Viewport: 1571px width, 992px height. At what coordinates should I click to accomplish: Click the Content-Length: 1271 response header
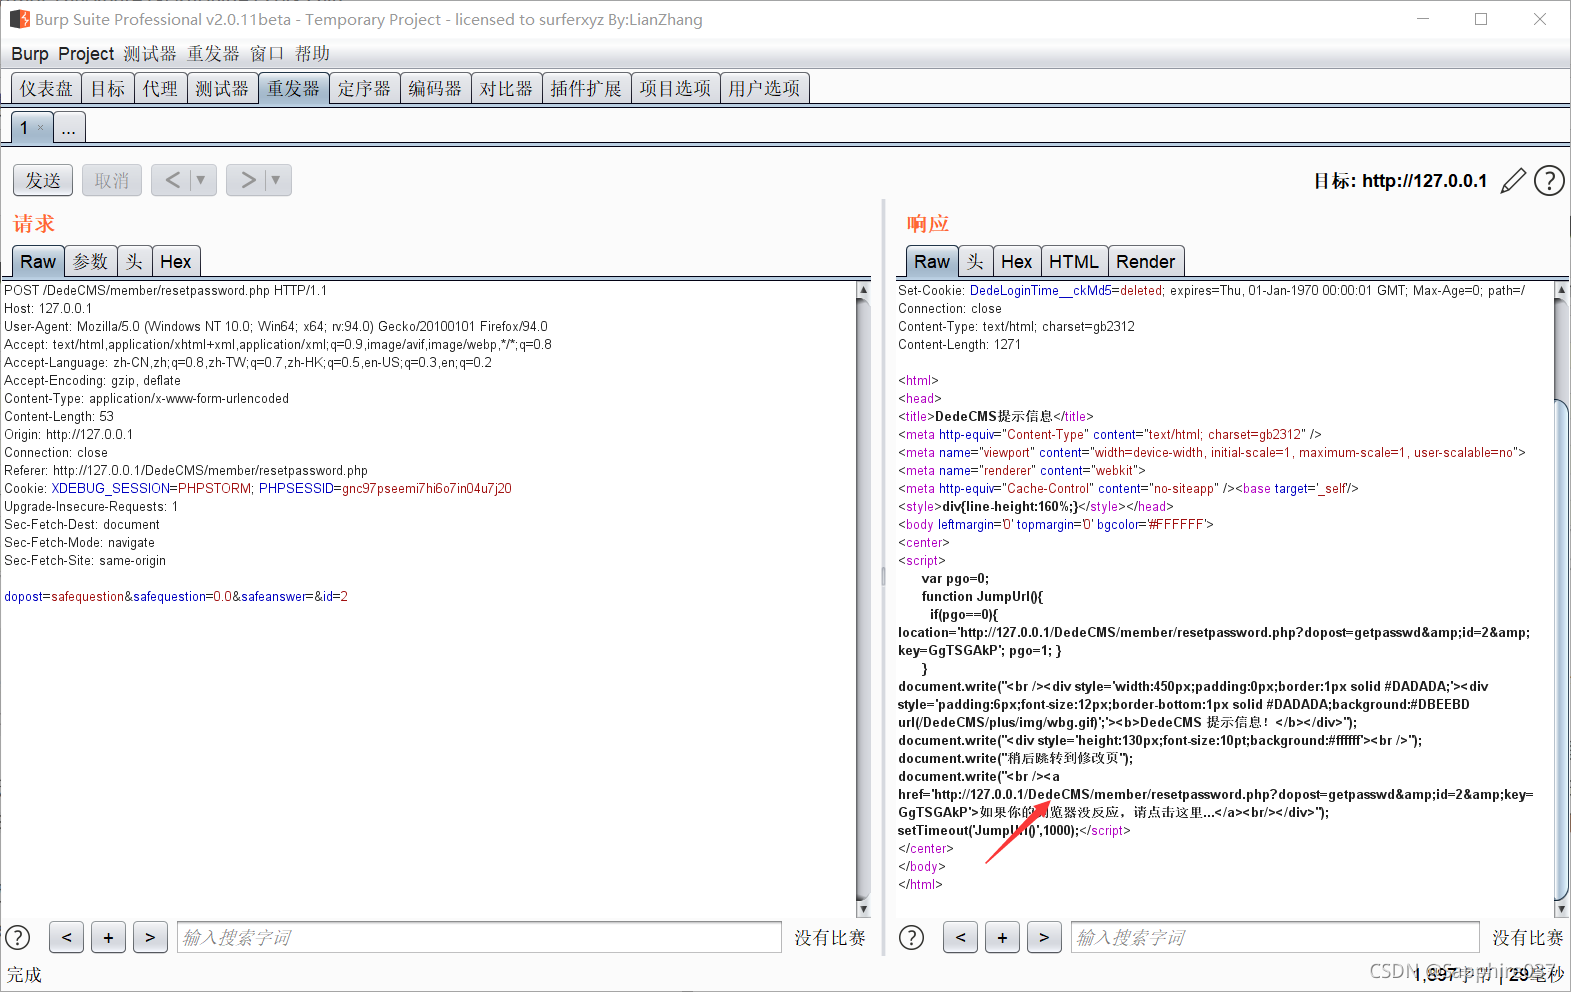point(959,345)
